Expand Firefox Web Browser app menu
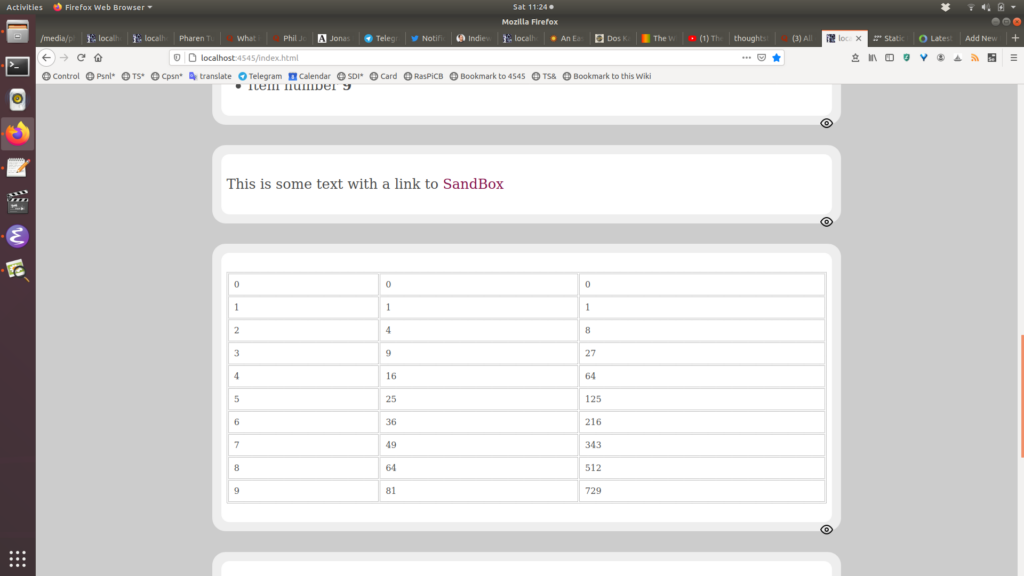 point(103,7)
